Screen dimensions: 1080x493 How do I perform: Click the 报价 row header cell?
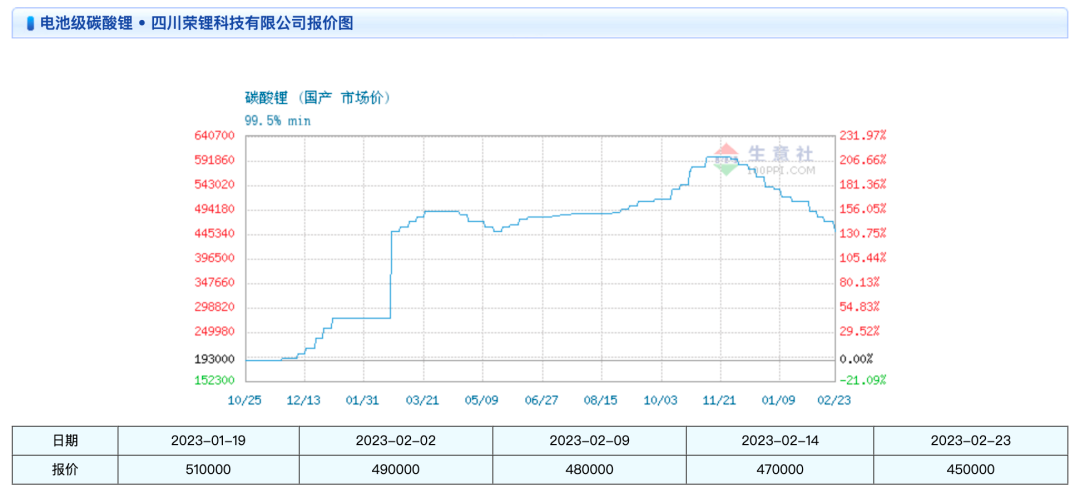pos(65,470)
